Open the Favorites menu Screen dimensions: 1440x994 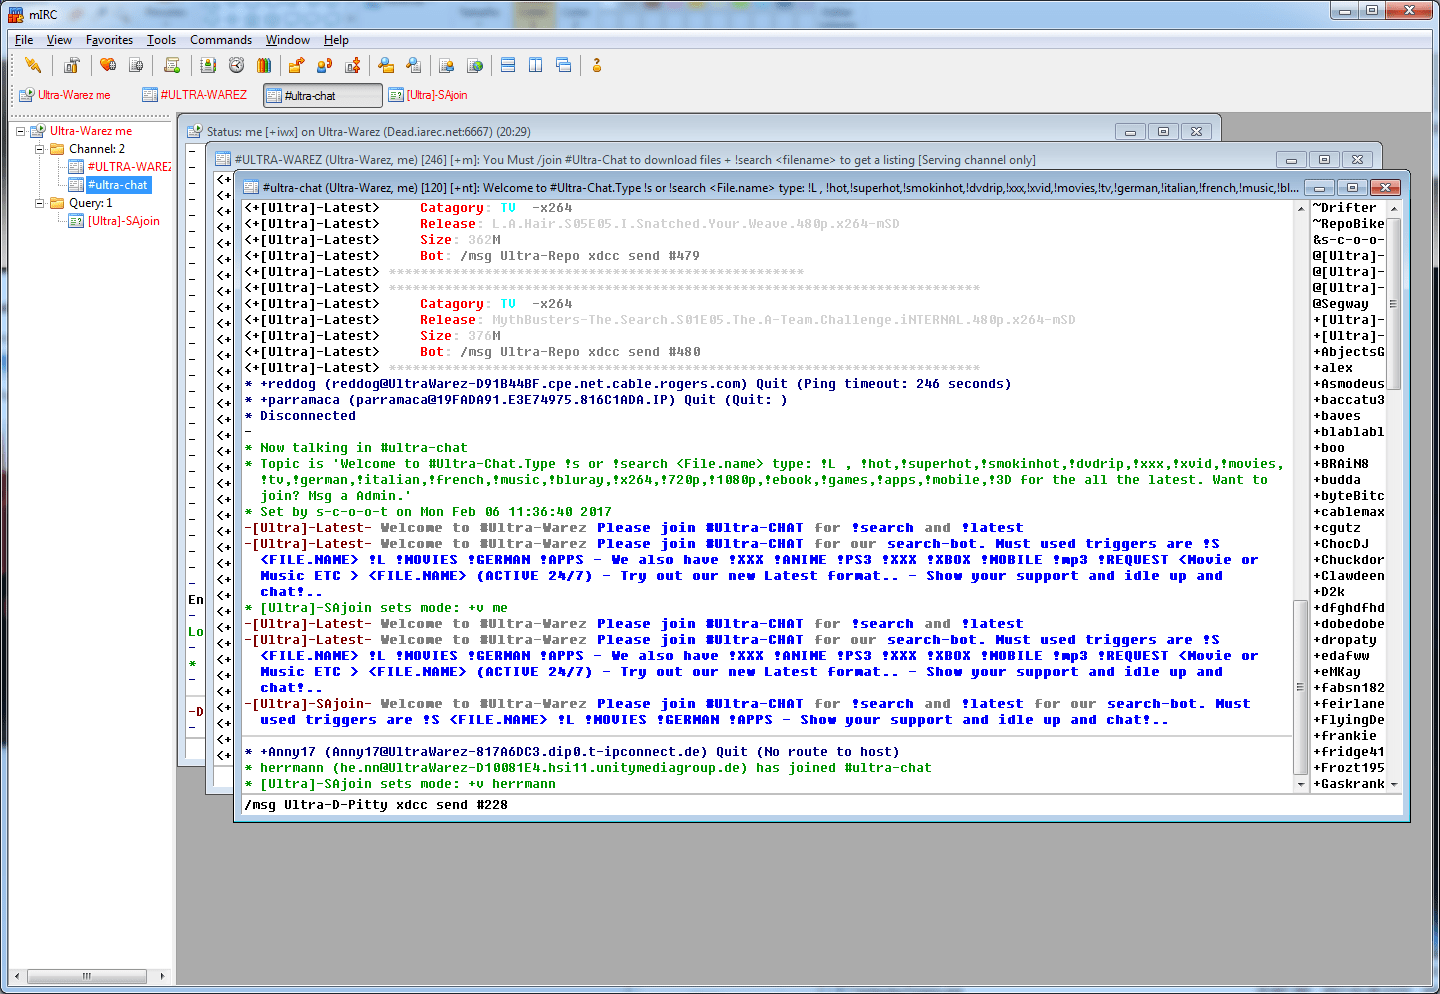click(109, 40)
